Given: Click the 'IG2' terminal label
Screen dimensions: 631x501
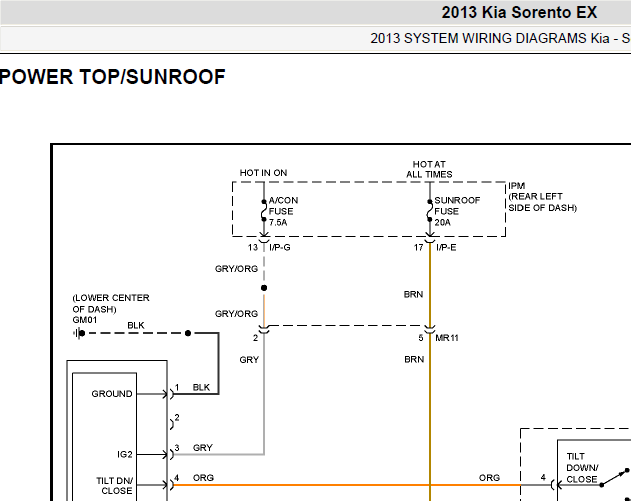Looking at the screenshot, I should [125, 455].
